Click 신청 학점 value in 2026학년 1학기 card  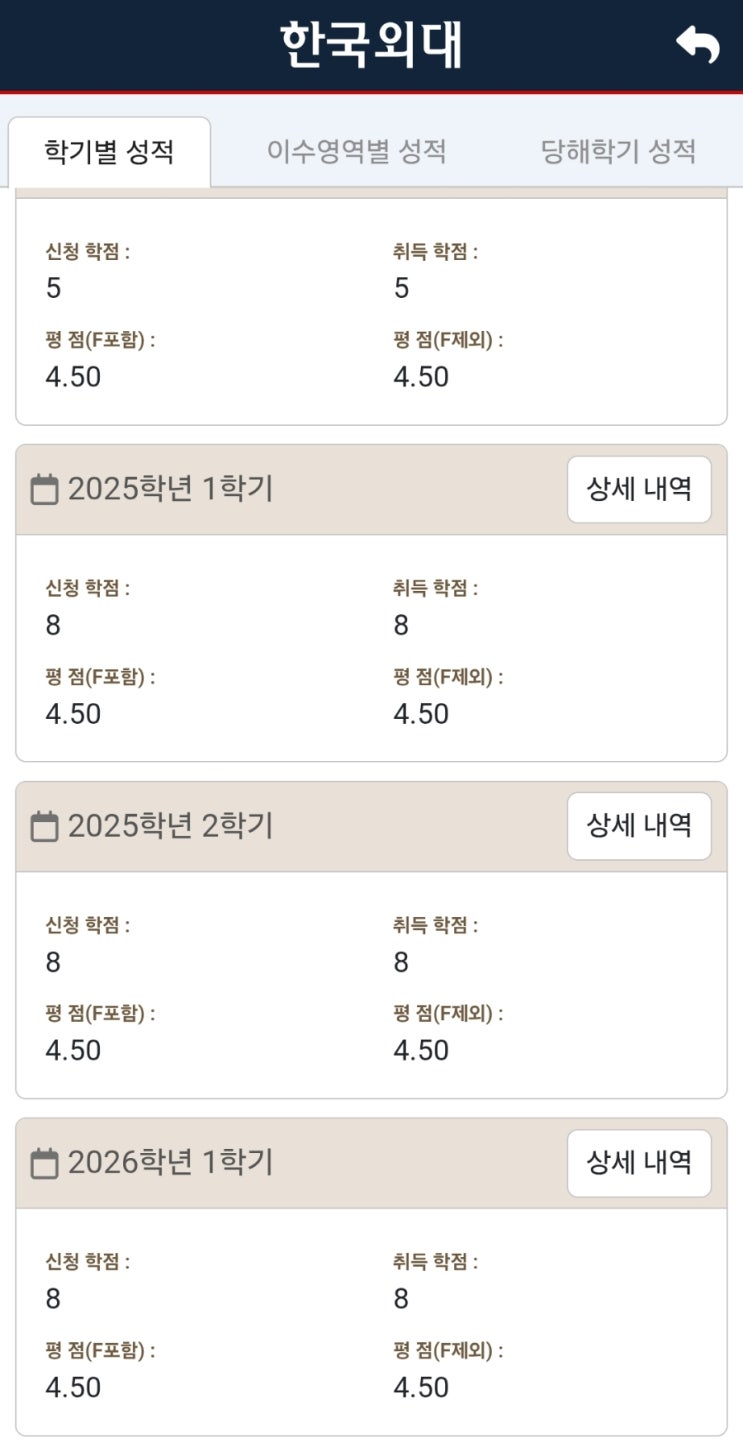coord(53,1299)
